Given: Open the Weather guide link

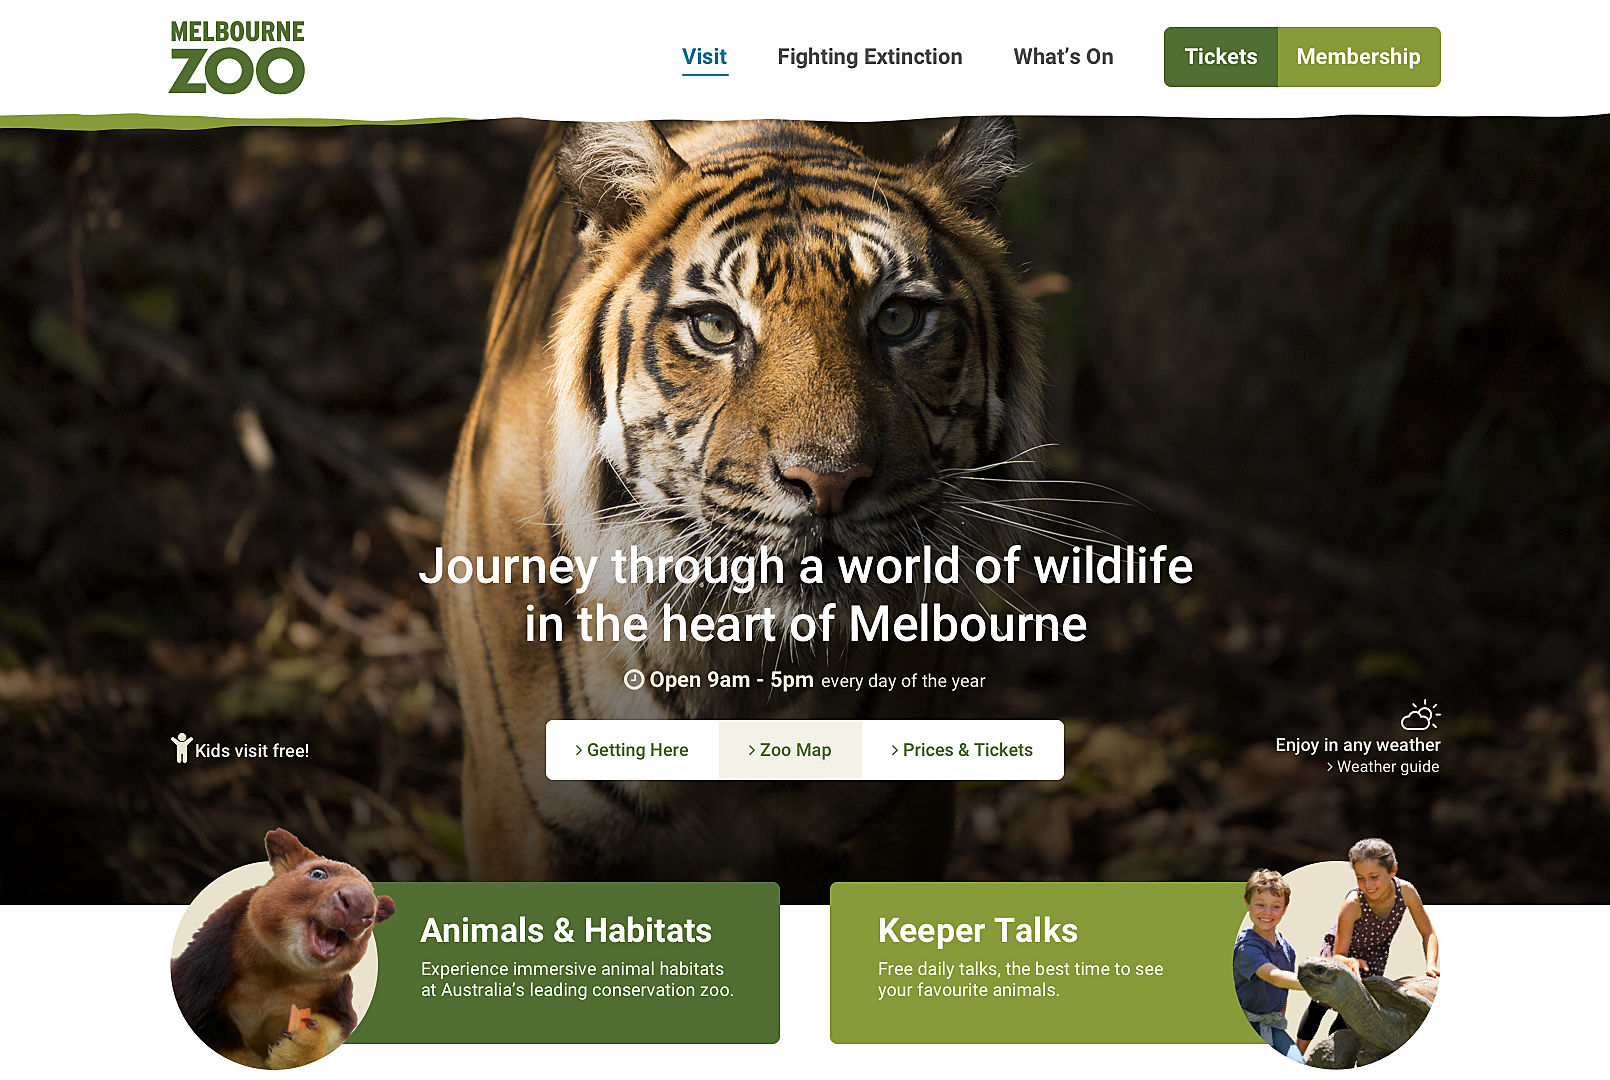Looking at the screenshot, I should [1388, 767].
